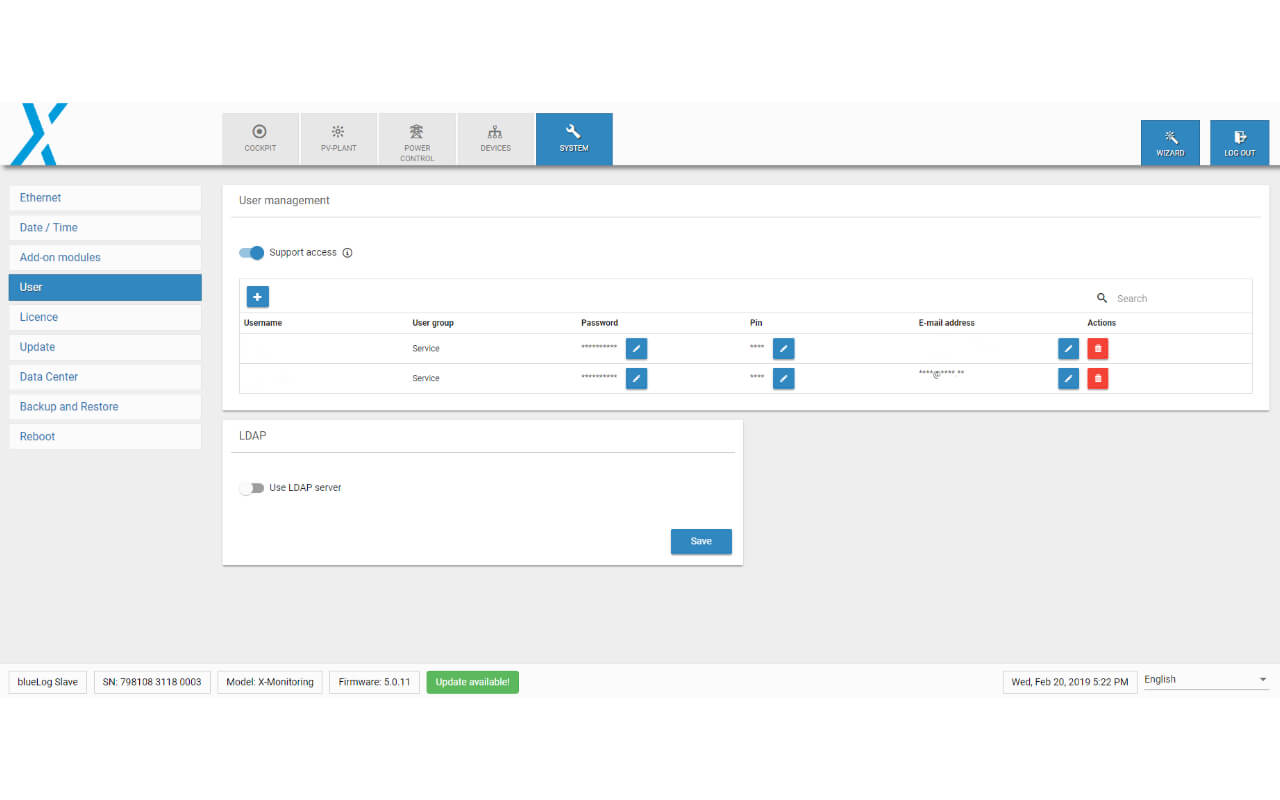
Task: Edit the second user's account details
Action: pyautogui.click(x=1068, y=379)
